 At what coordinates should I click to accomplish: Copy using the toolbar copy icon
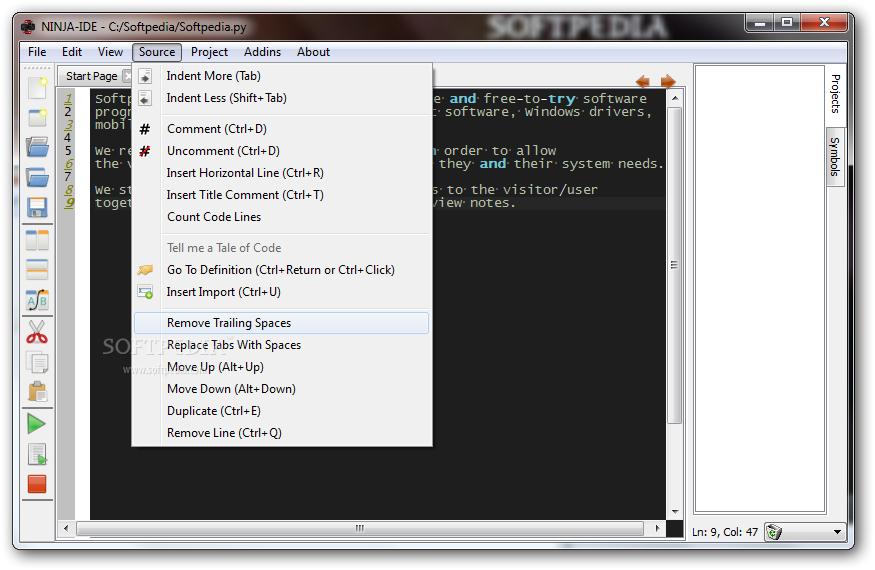[37, 362]
